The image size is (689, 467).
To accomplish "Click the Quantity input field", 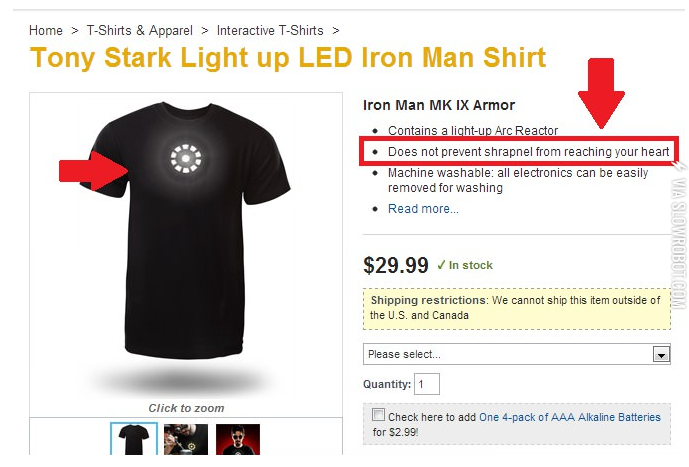I will [427, 384].
